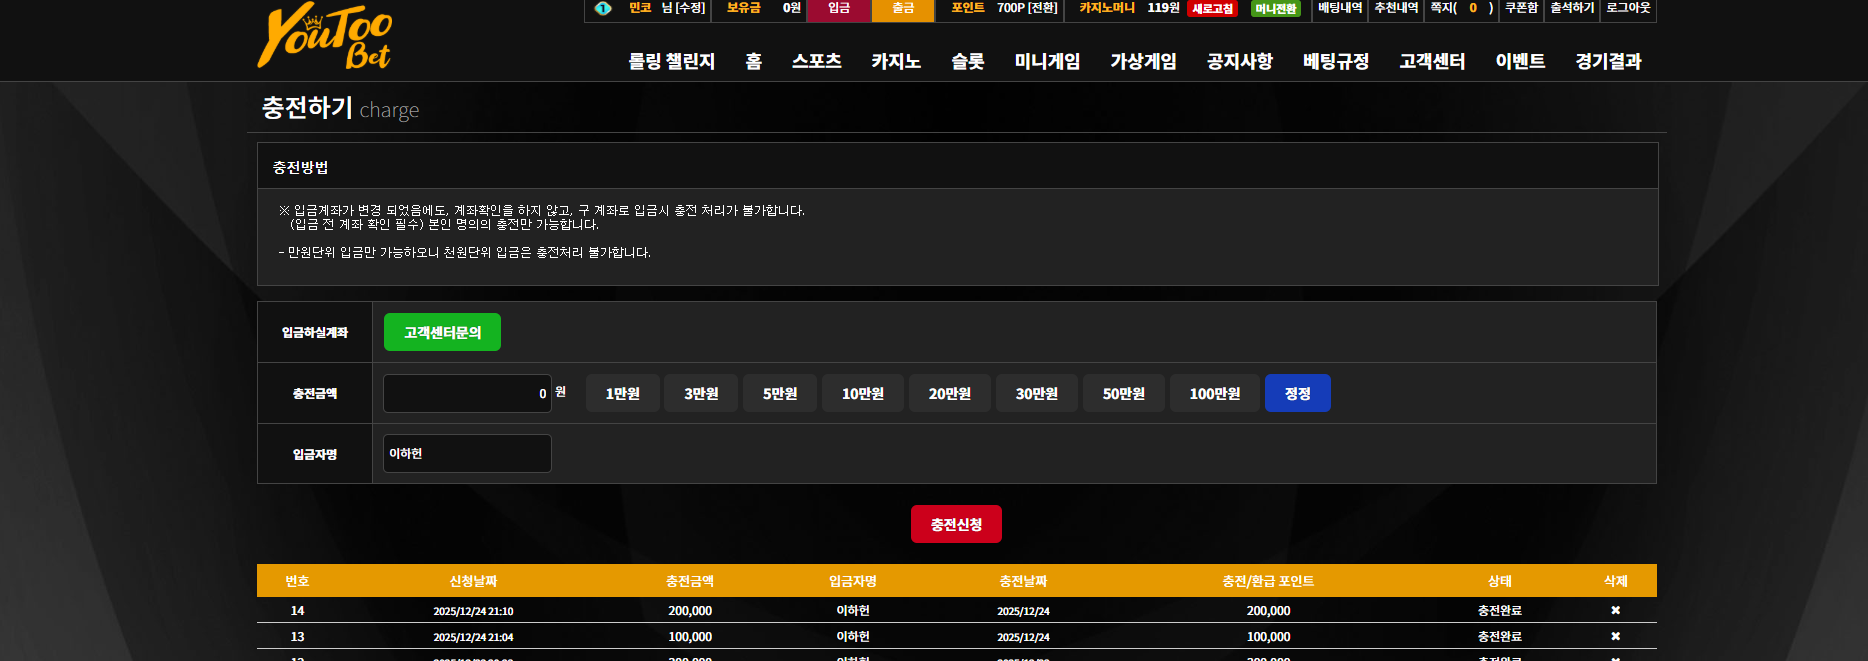
Task: Click the green 머니전환 money transfer badge
Action: (x=1276, y=9)
